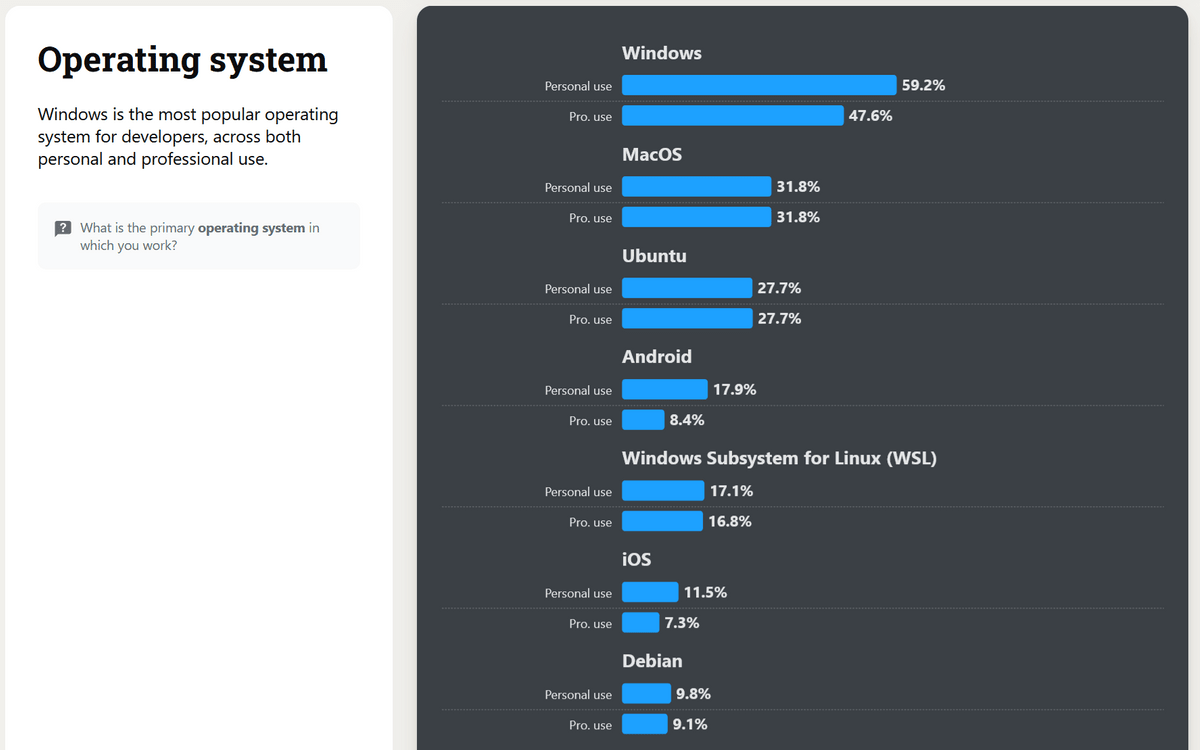
Task: Click the question mark icon beside survey question
Action: click(62, 228)
